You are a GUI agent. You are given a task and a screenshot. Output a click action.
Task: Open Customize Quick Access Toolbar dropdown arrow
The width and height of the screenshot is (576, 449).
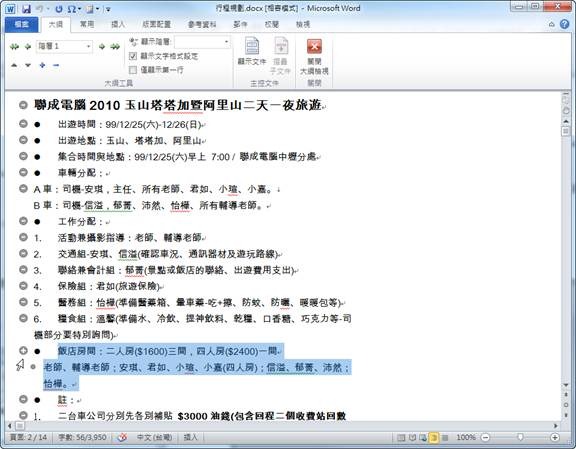pos(108,9)
